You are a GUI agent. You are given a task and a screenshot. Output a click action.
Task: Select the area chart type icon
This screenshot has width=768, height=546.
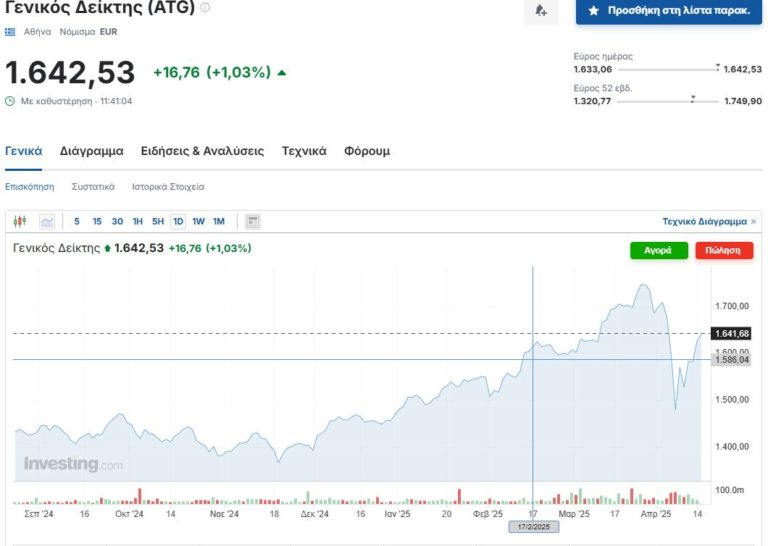(x=47, y=221)
